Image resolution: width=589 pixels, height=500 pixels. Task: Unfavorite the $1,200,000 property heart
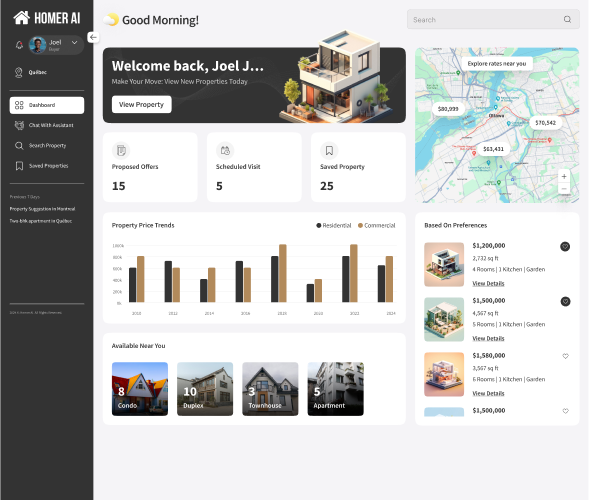pos(565,246)
